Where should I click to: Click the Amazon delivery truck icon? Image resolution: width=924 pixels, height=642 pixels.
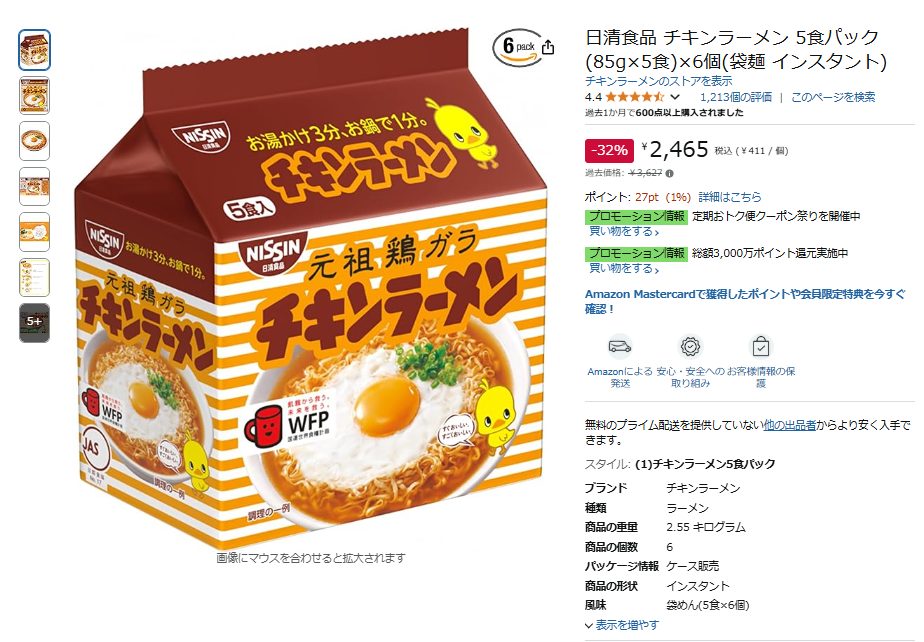click(x=620, y=347)
